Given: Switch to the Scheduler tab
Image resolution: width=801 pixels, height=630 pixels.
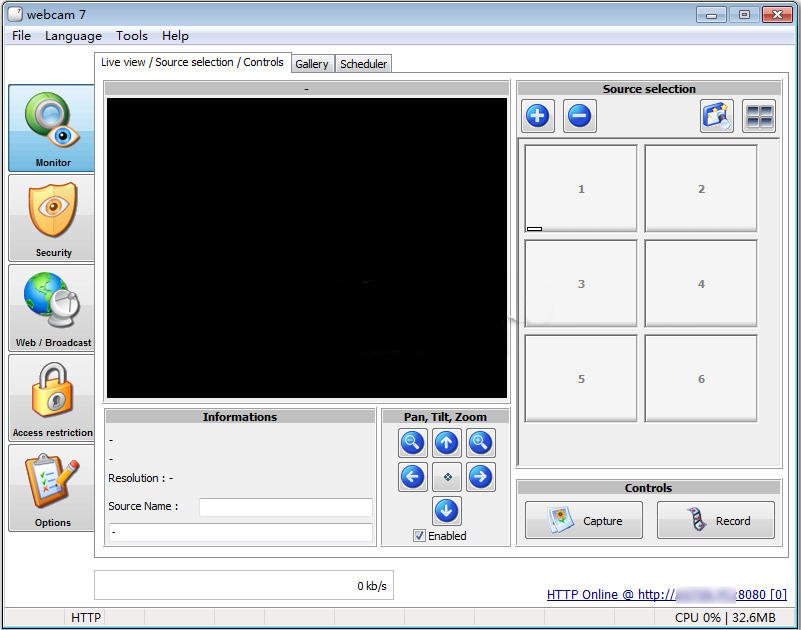Looking at the screenshot, I should 363,64.
